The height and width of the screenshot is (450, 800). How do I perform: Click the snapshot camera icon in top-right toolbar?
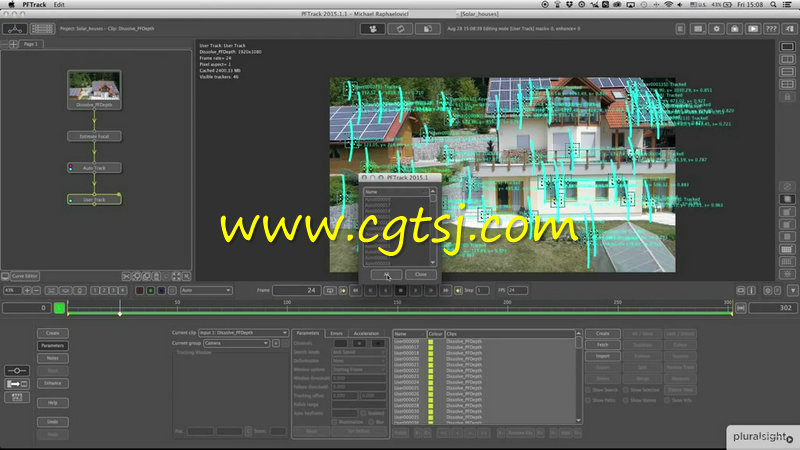tap(735, 29)
